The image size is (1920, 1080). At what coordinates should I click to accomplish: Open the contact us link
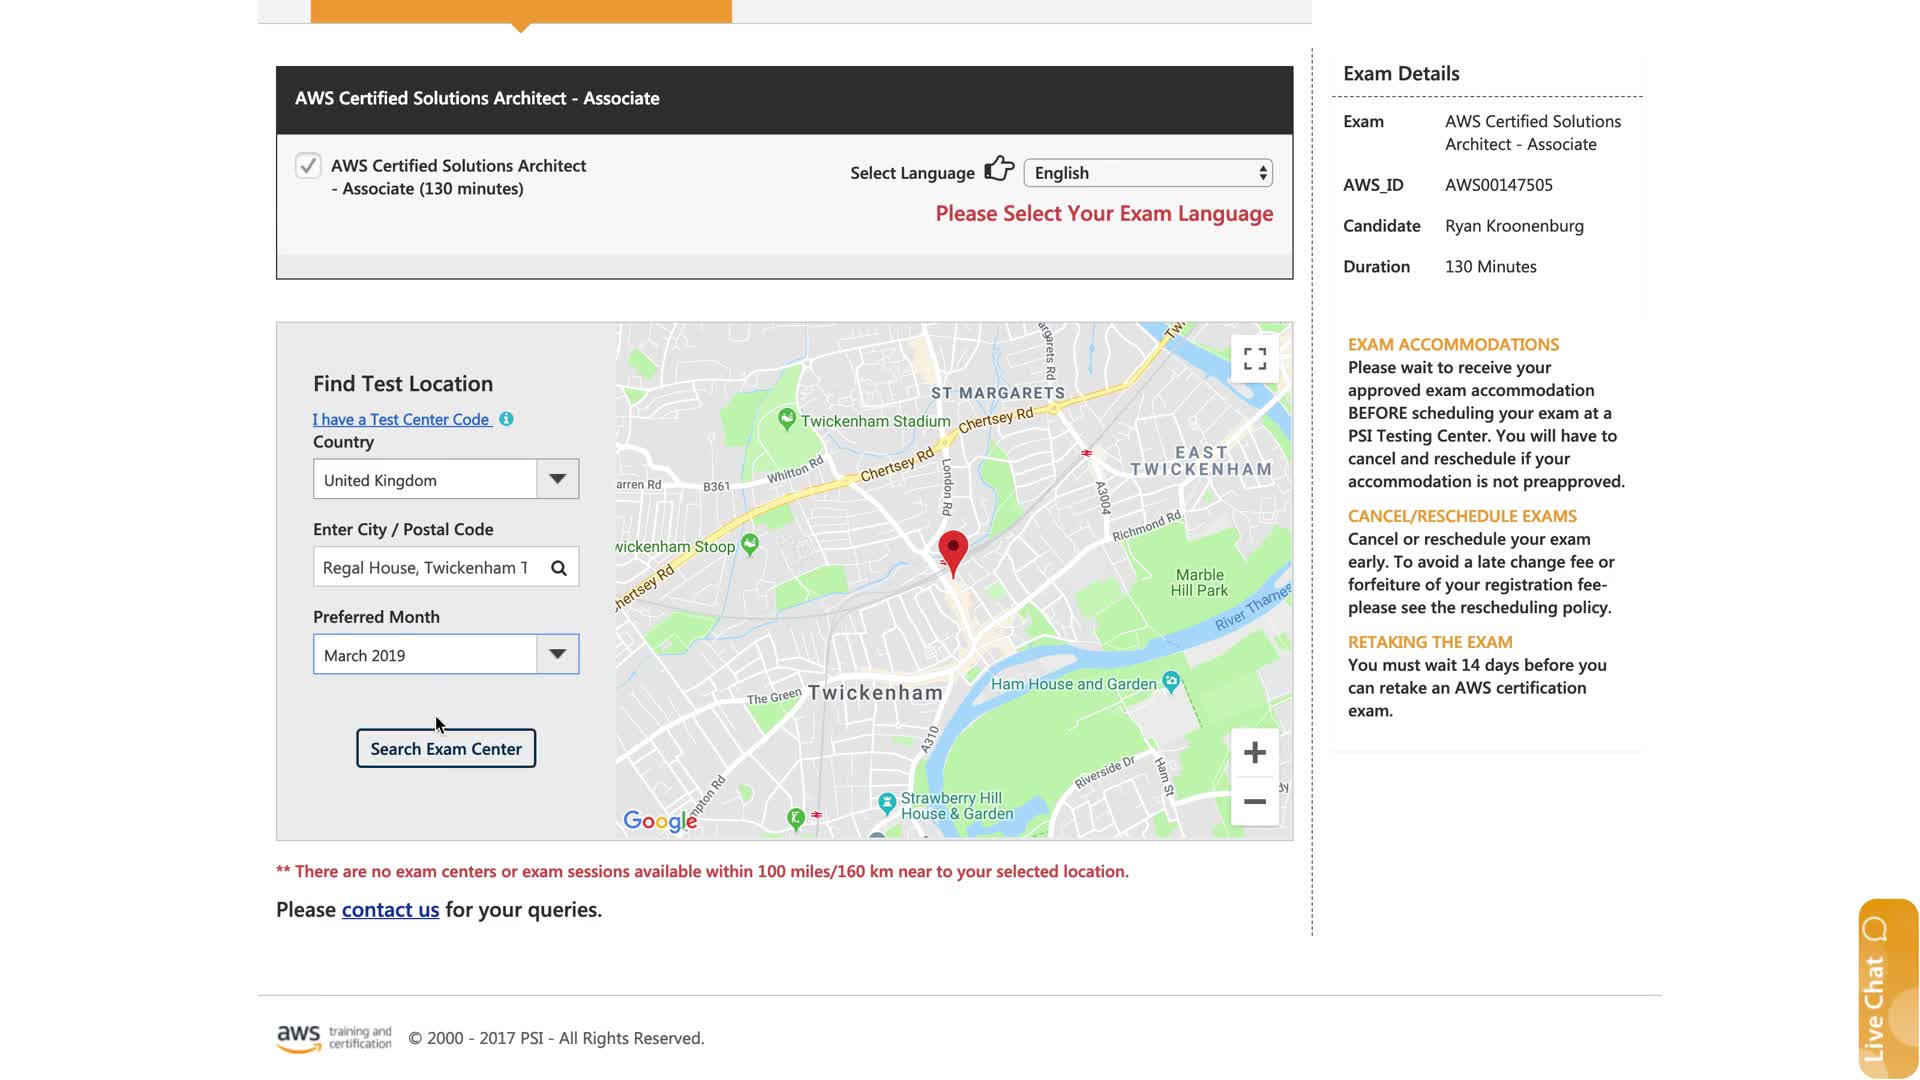click(x=390, y=910)
